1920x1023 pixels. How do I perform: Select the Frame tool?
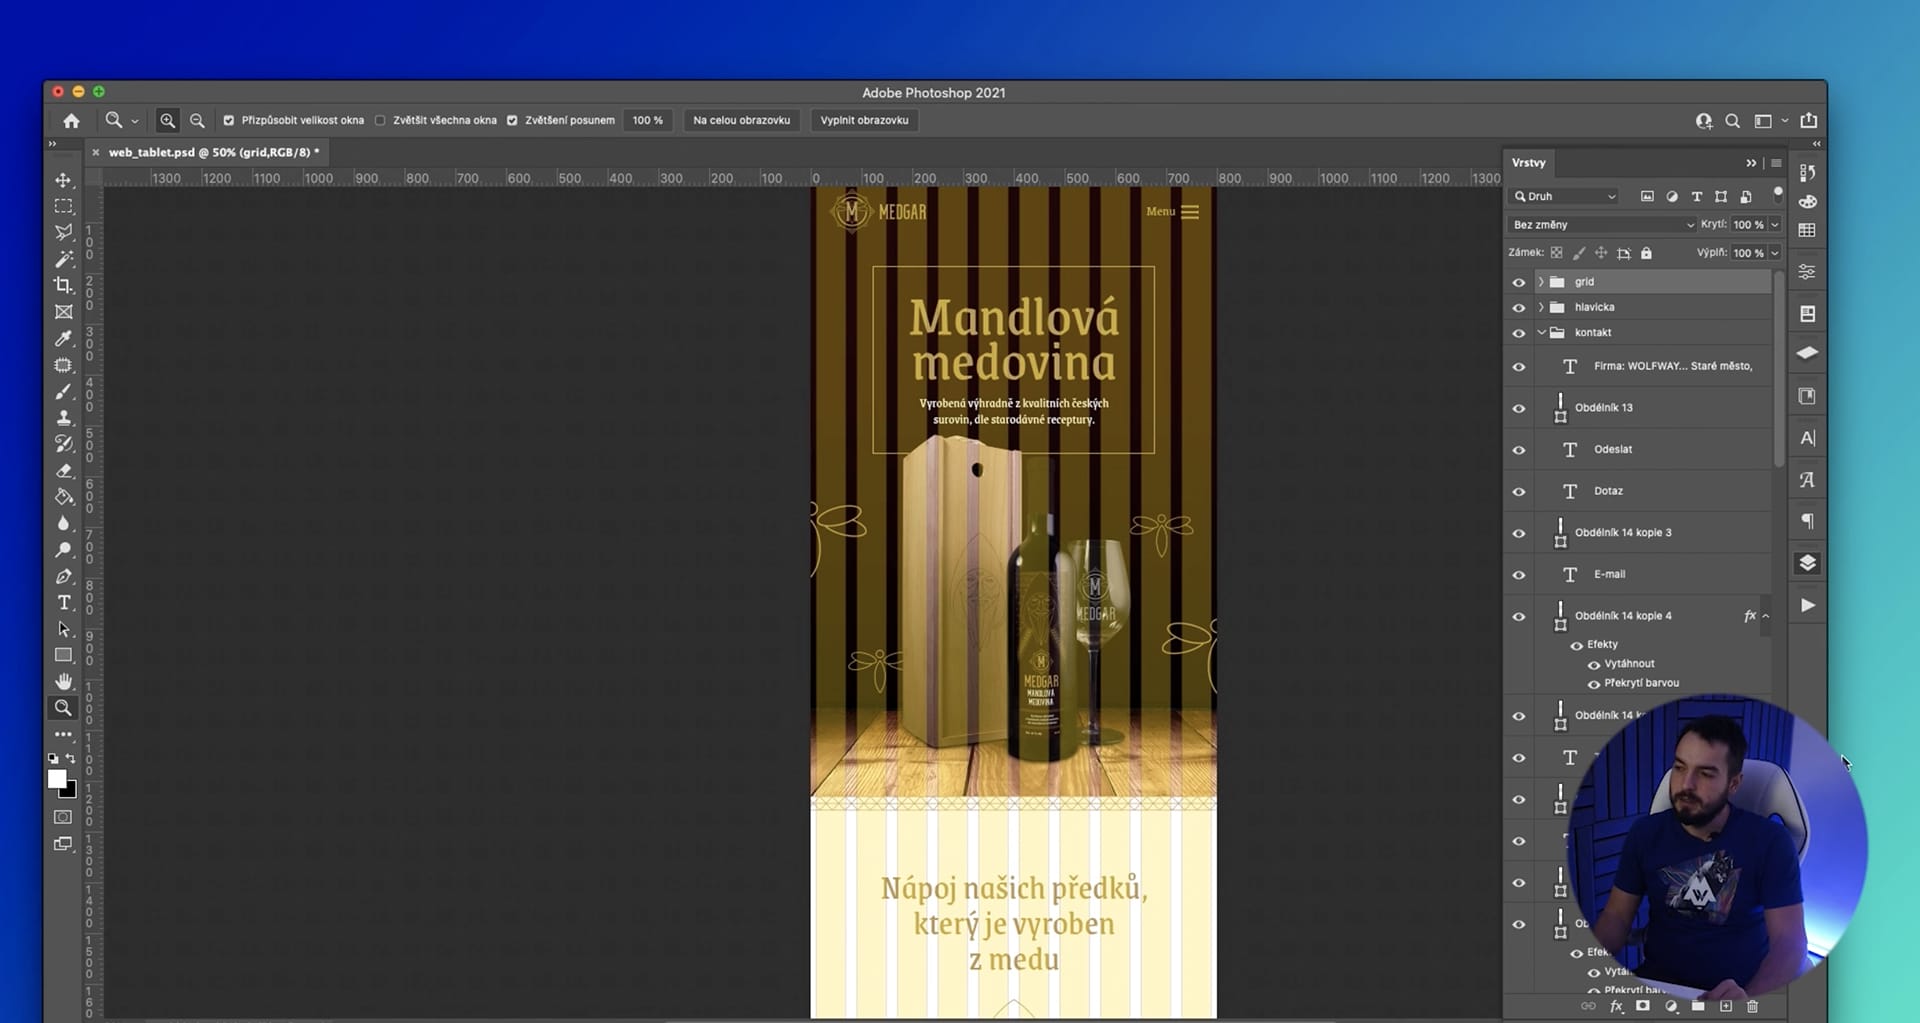pos(63,312)
